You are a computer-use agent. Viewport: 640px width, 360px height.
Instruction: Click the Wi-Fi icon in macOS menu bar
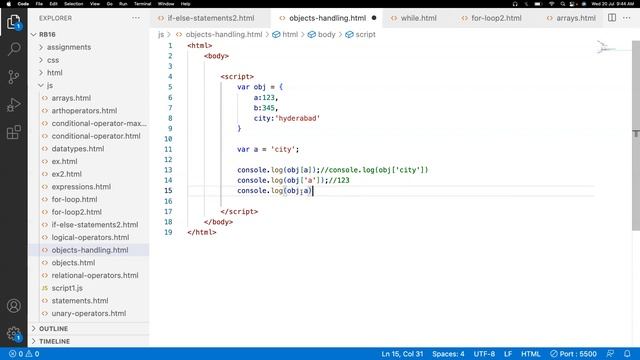[551, 4]
